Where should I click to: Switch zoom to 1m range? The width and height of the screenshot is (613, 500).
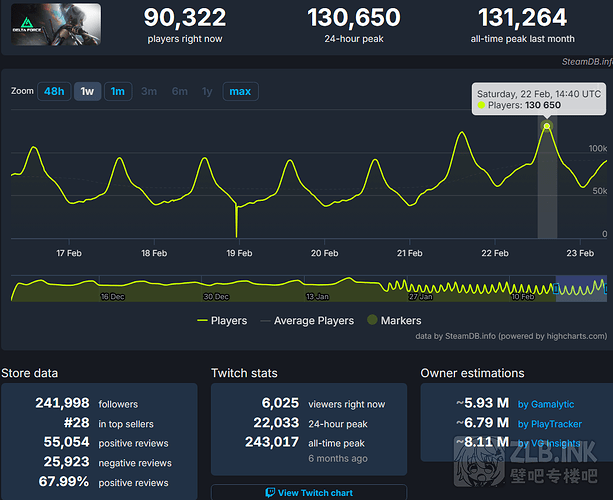117,91
